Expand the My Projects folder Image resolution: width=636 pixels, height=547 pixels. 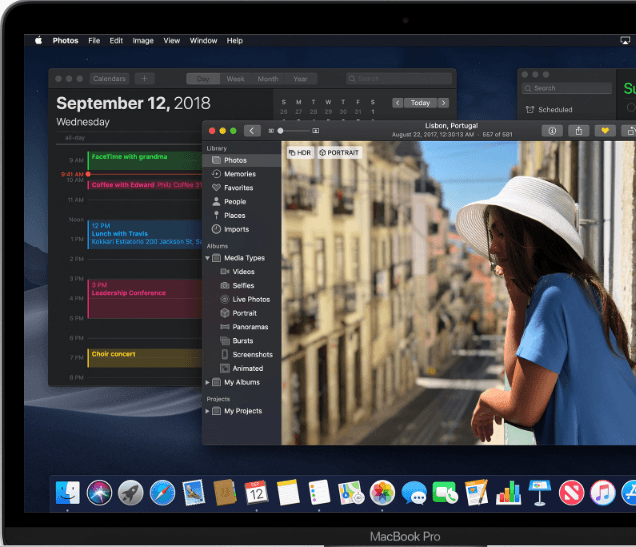208,411
